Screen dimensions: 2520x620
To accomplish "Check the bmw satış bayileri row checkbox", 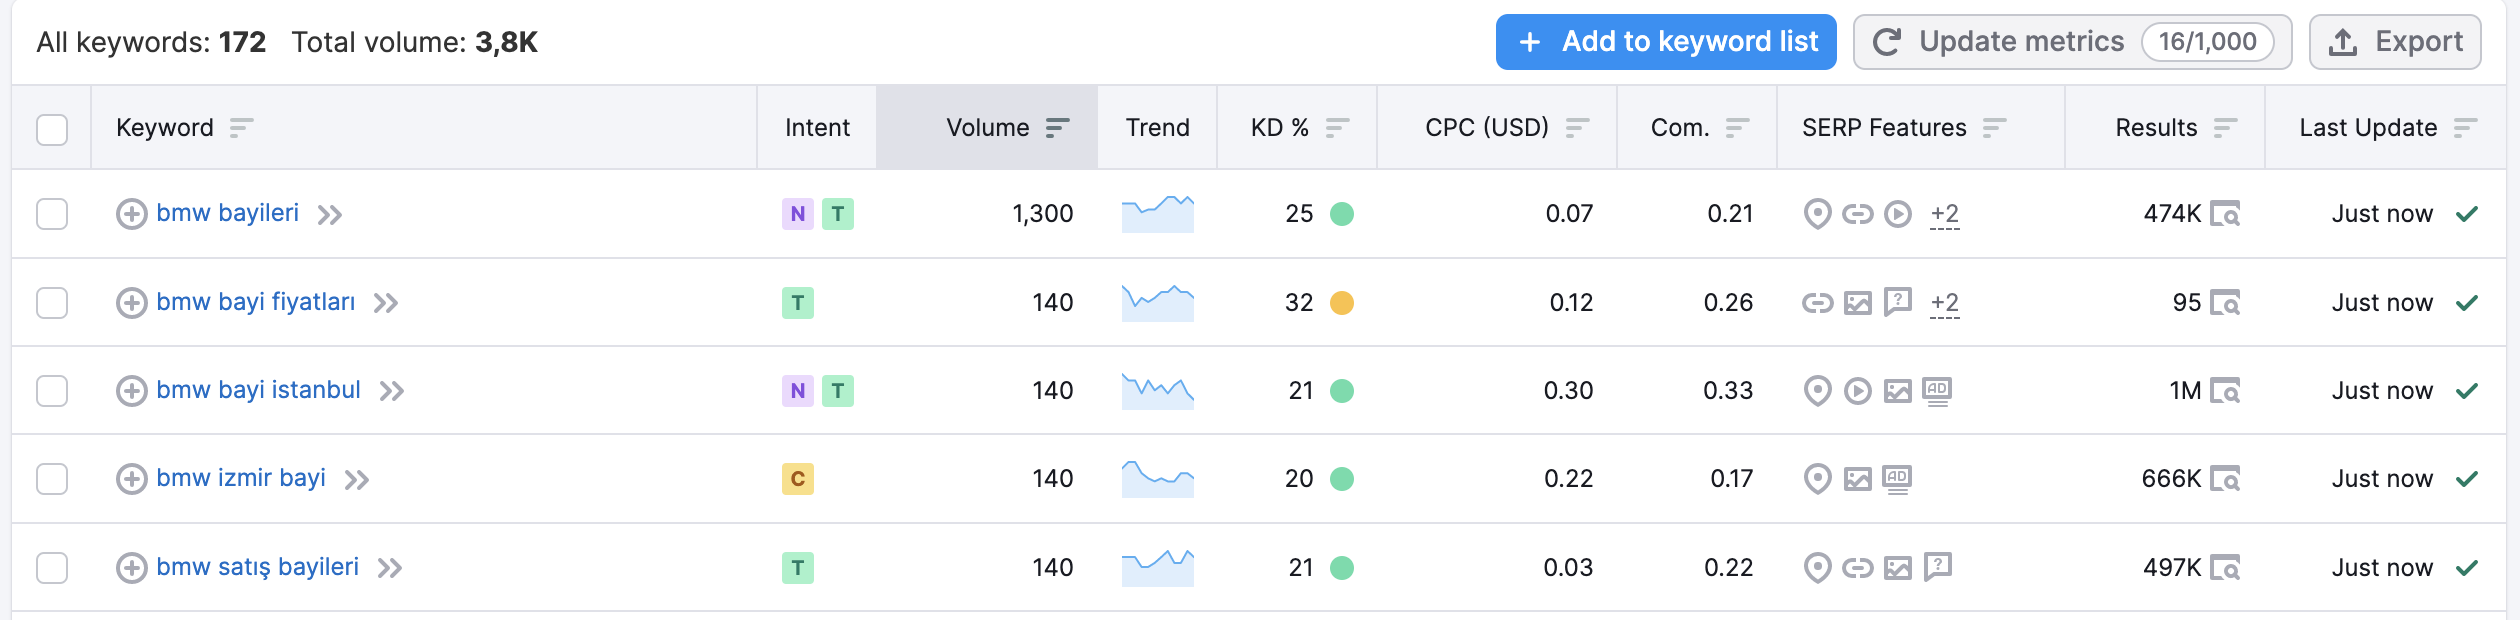I will pos(52,568).
